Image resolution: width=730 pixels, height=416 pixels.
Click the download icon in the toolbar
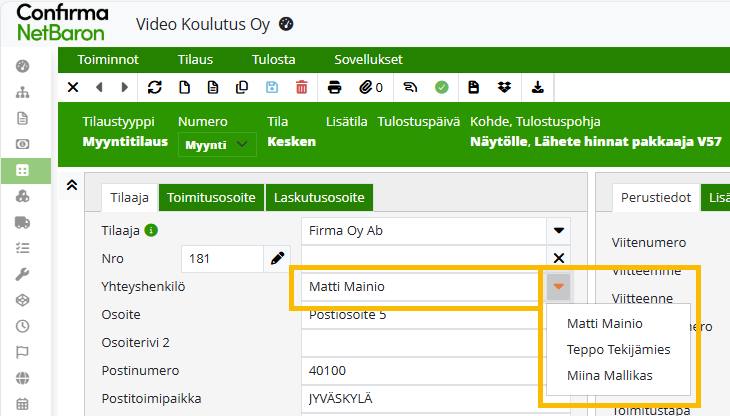click(537, 87)
